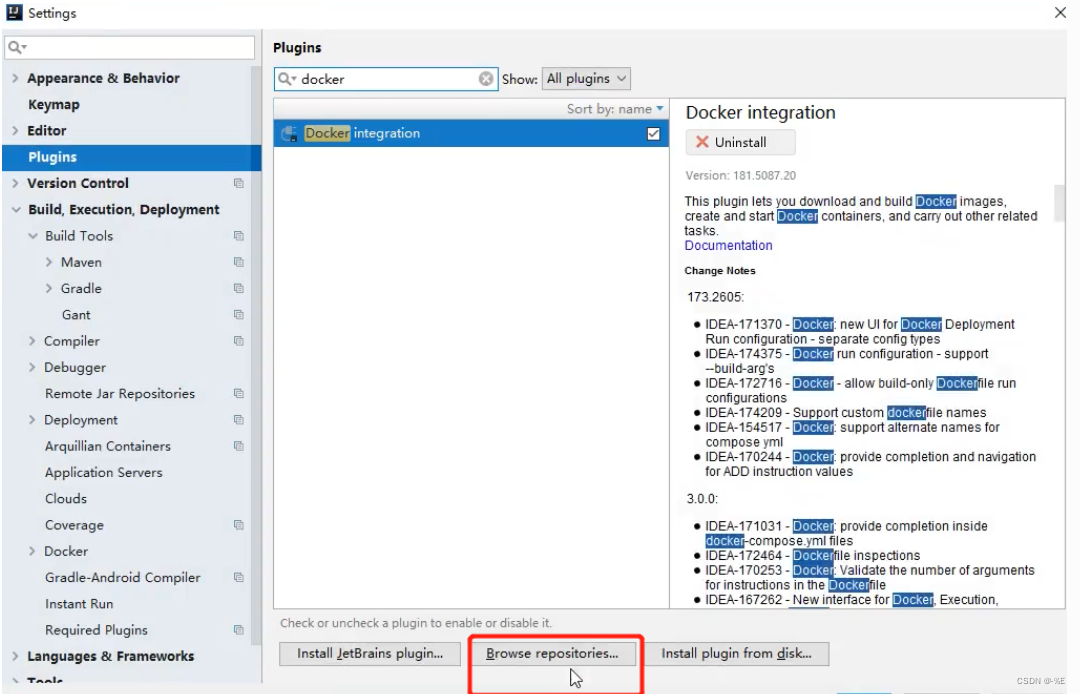The height and width of the screenshot is (694, 1080).
Task: Focus the settings search field
Action: point(129,48)
